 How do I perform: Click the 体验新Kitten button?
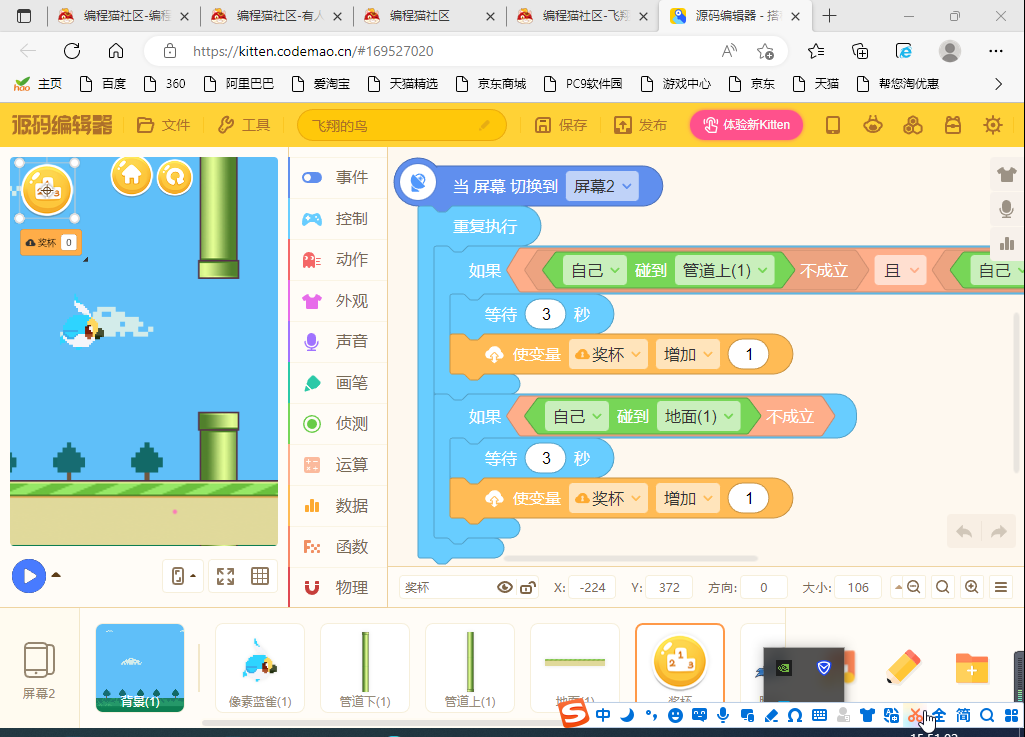click(746, 125)
